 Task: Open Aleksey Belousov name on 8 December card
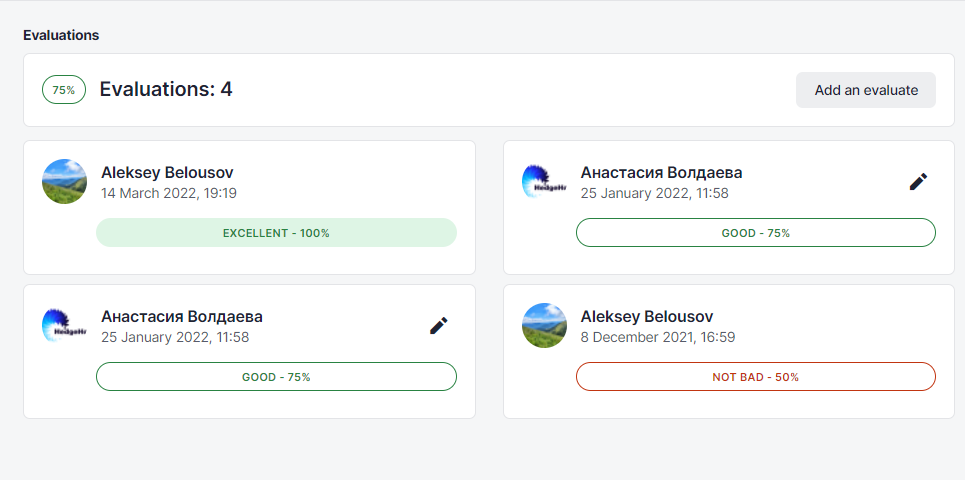click(x=647, y=317)
